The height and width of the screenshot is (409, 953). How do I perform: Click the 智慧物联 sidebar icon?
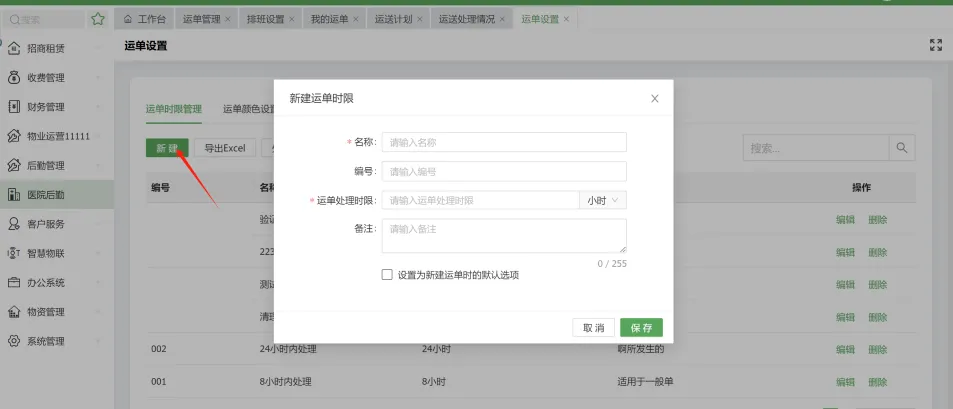14,253
